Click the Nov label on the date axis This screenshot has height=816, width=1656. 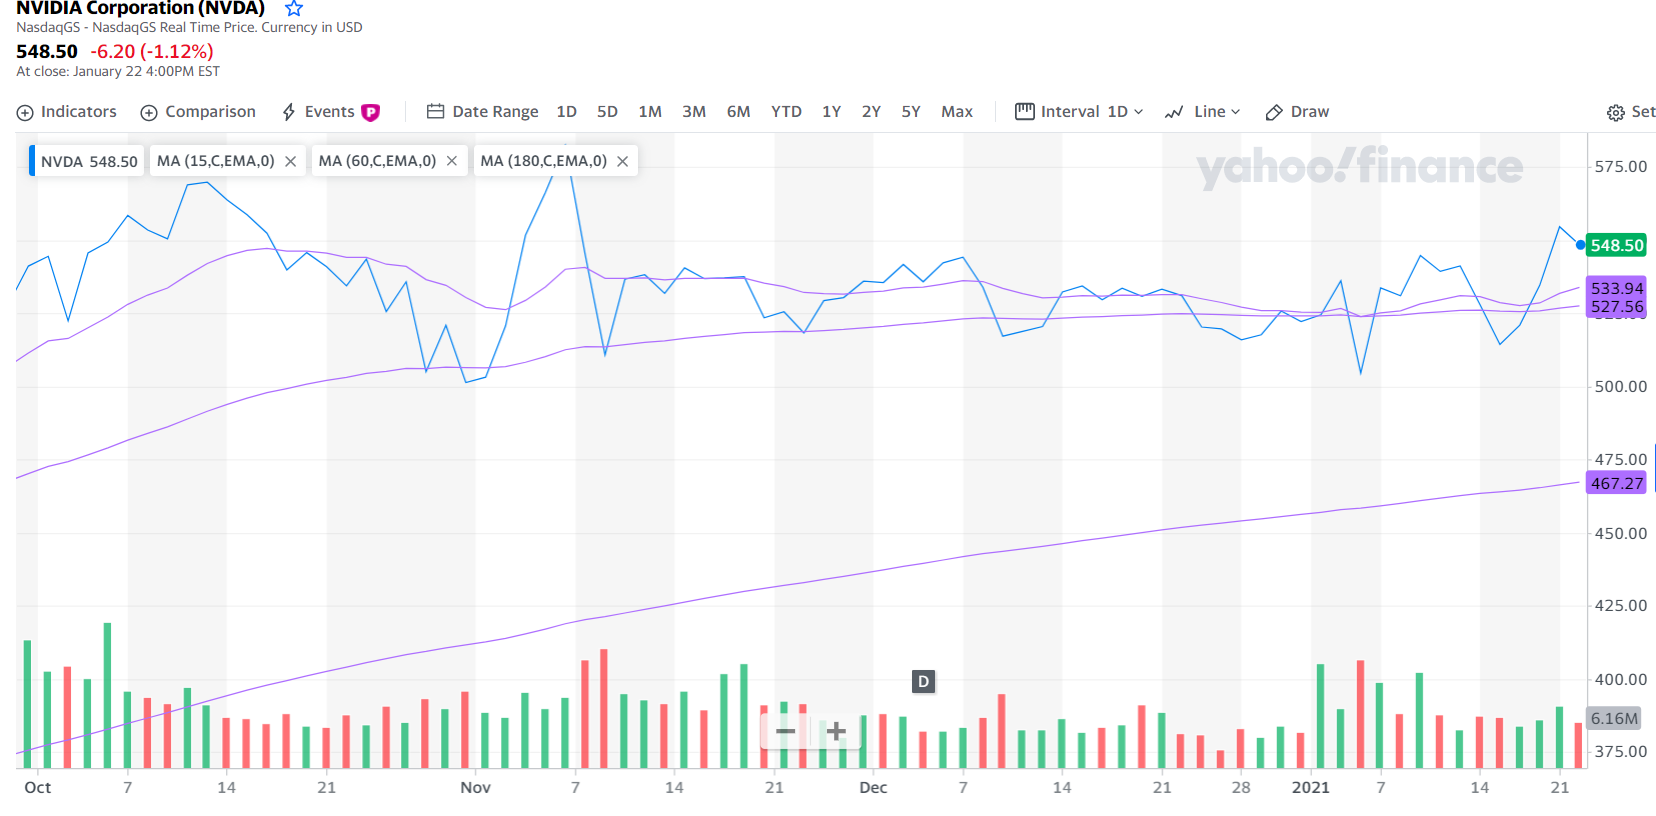476,788
